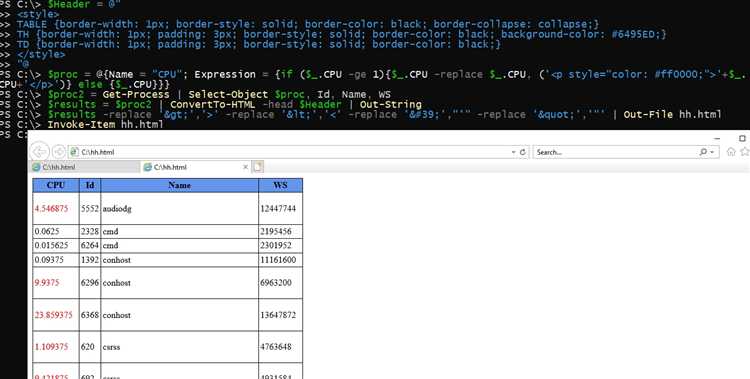The height and width of the screenshot is (379, 750).
Task: Select Id cell 5552
Action: pos(89,209)
